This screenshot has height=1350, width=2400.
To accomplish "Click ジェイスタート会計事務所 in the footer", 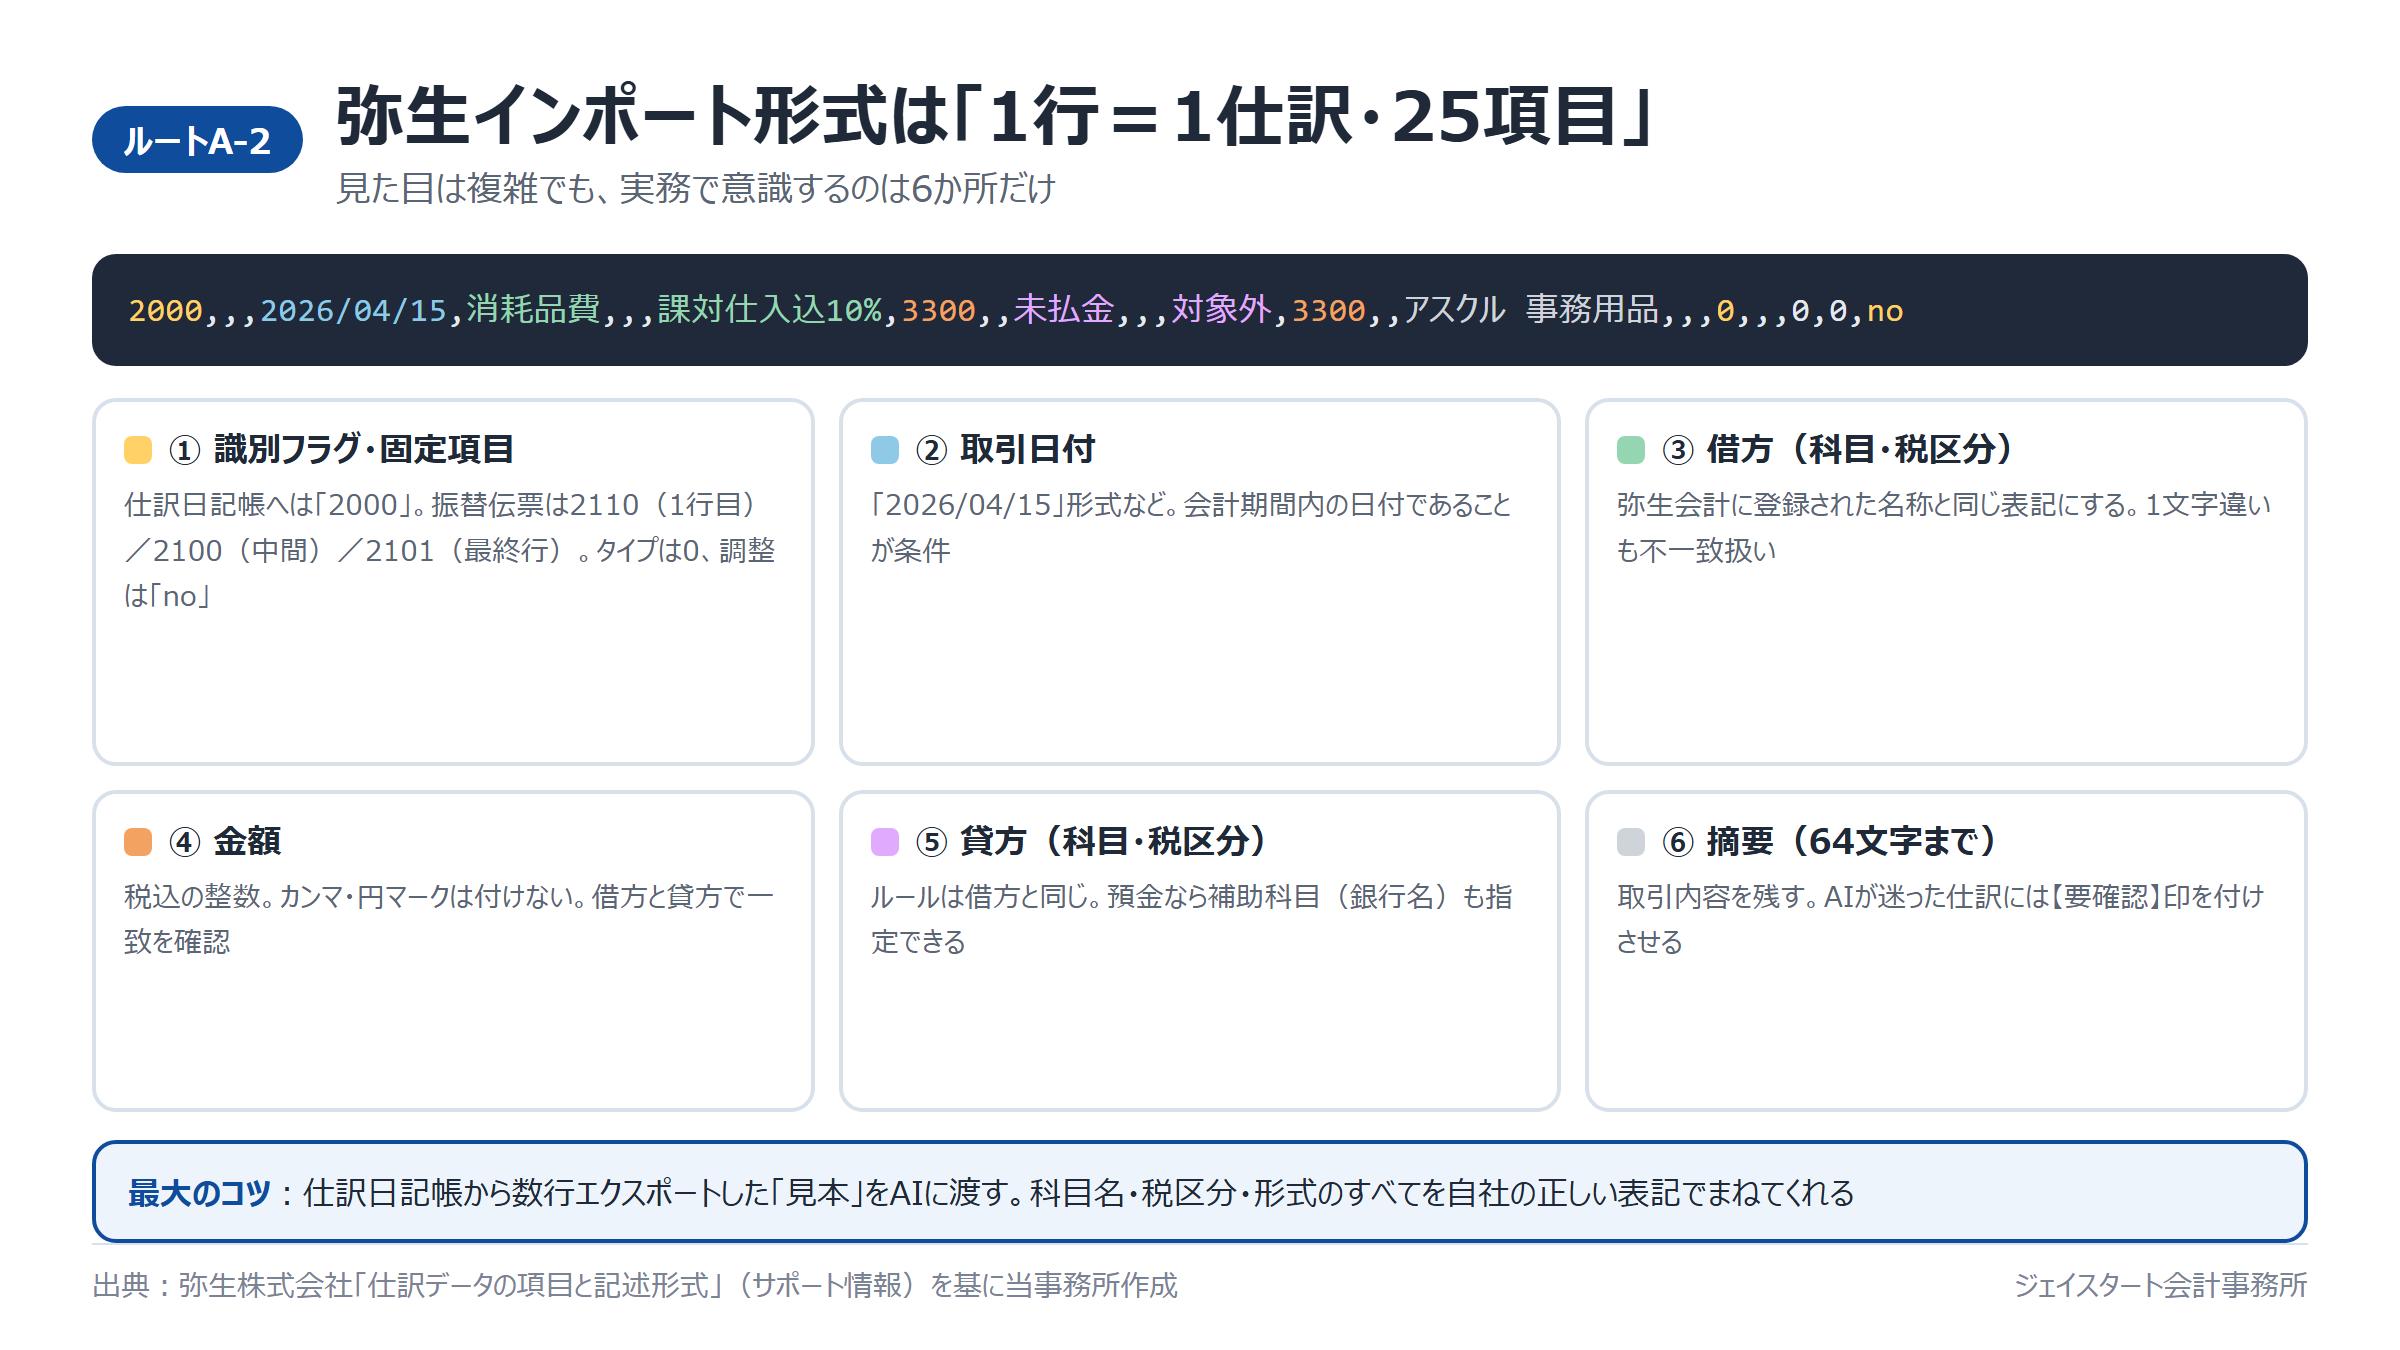I will [x=2160, y=1285].
